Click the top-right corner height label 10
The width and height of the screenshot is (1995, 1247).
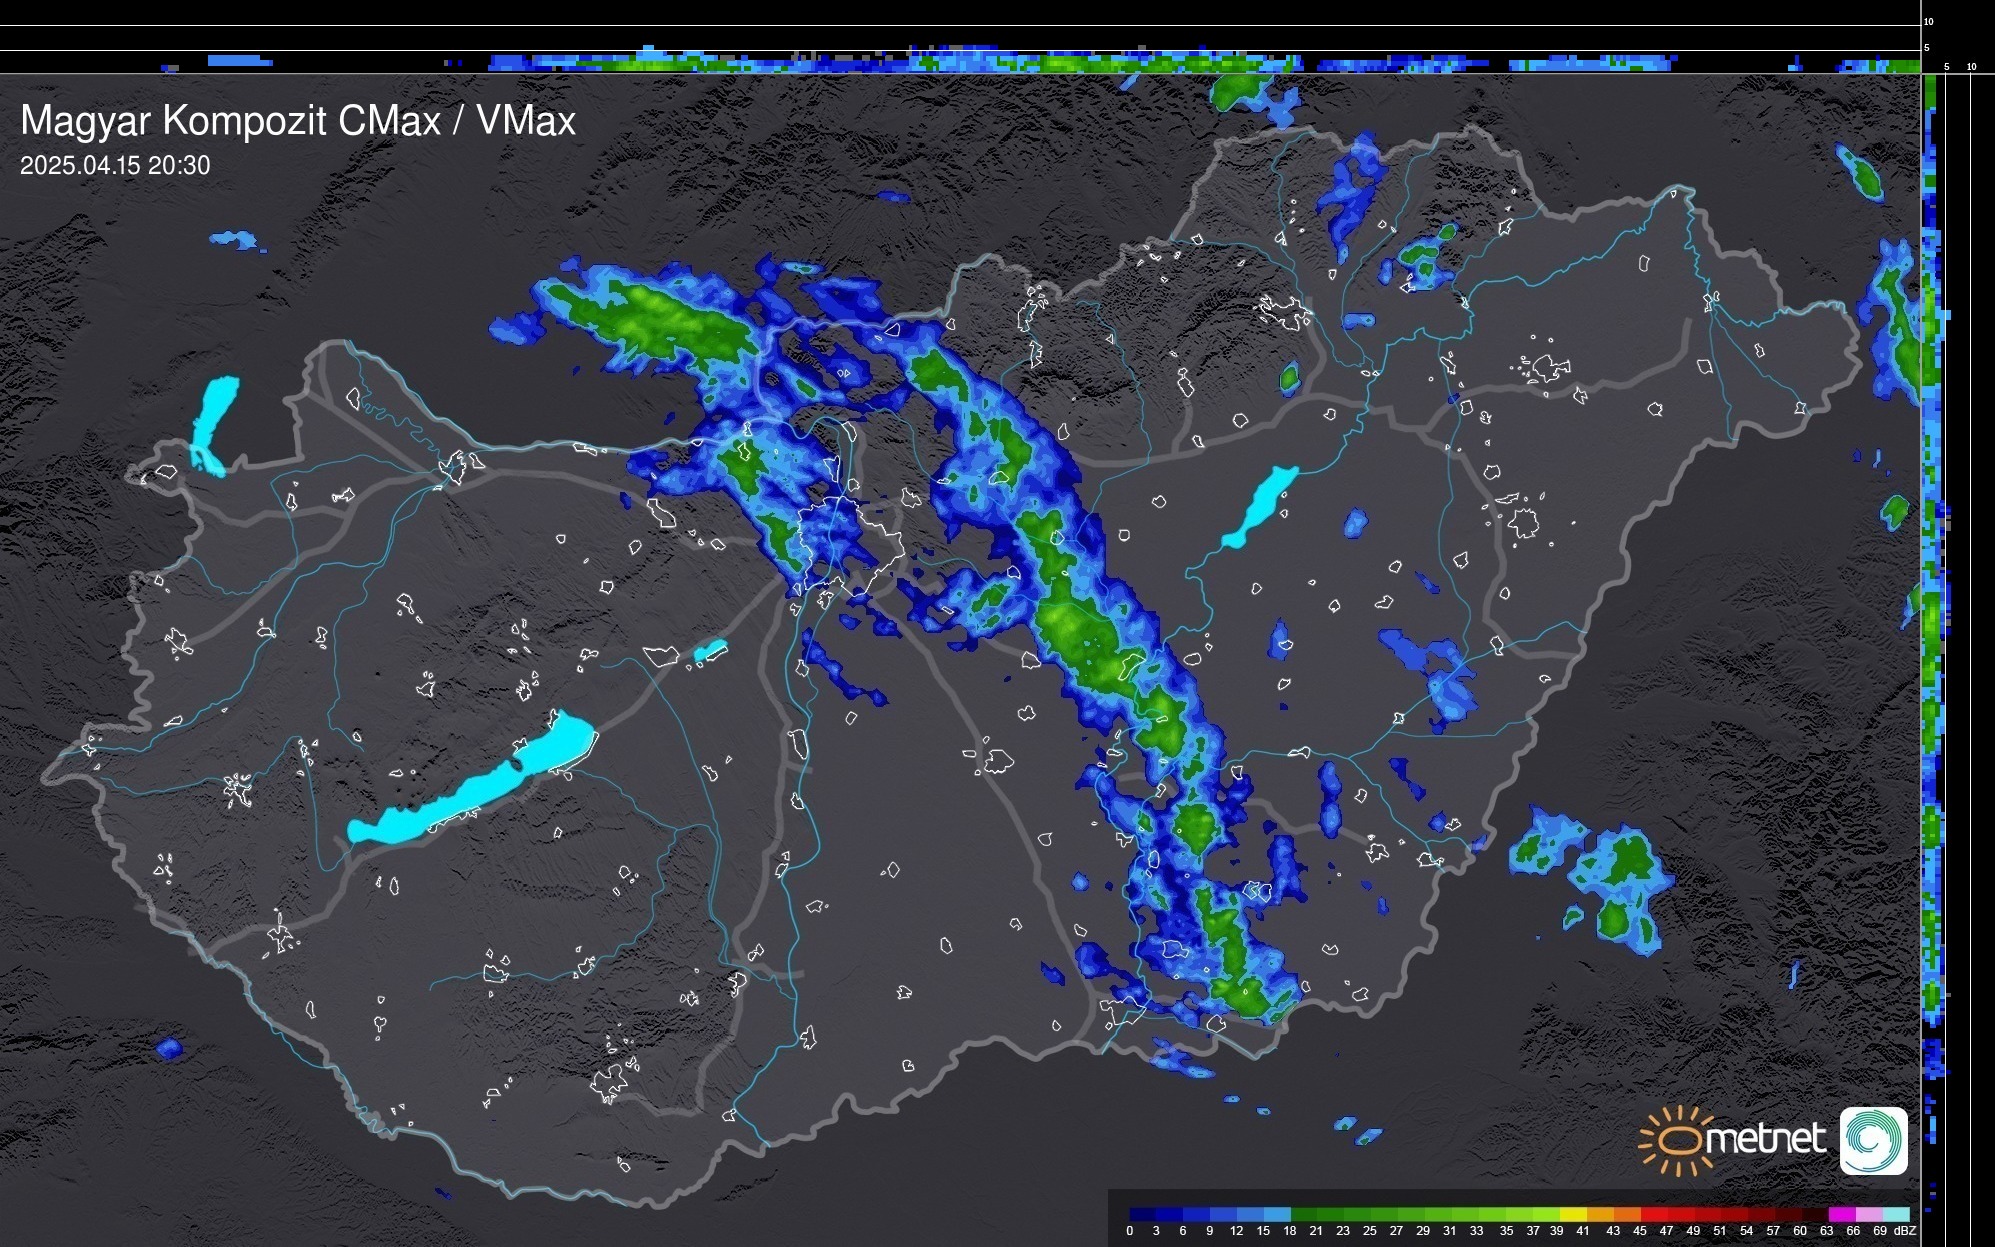click(1929, 21)
